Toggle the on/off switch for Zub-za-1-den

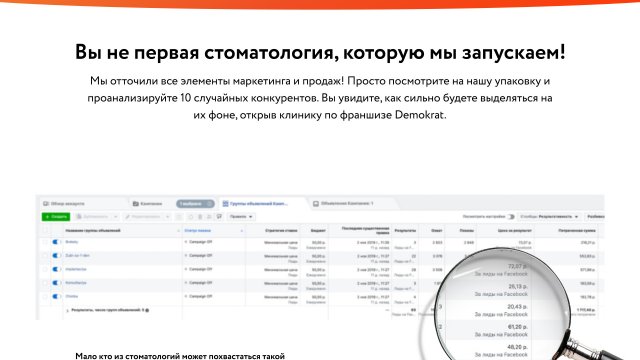pos(56,256)
